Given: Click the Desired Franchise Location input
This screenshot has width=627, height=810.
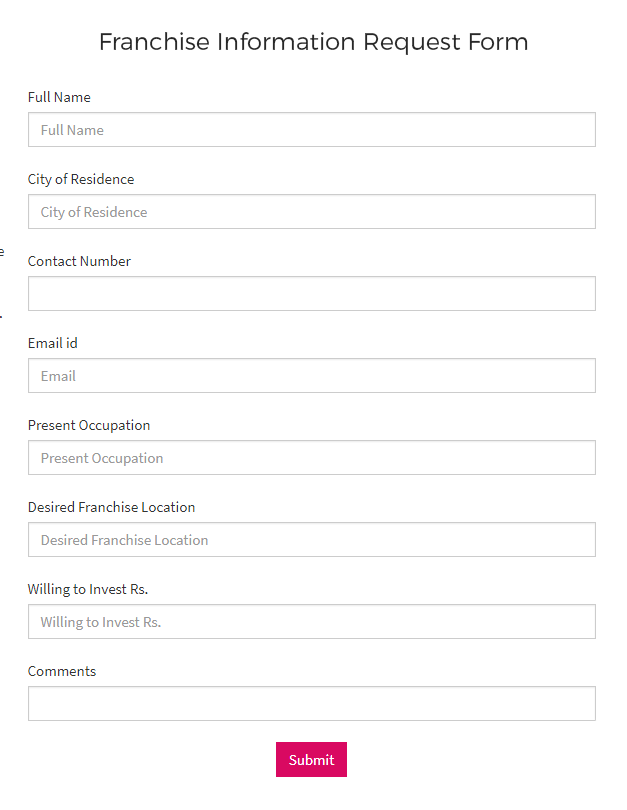Looking at the screenshot, I should (x=311, y=540).
